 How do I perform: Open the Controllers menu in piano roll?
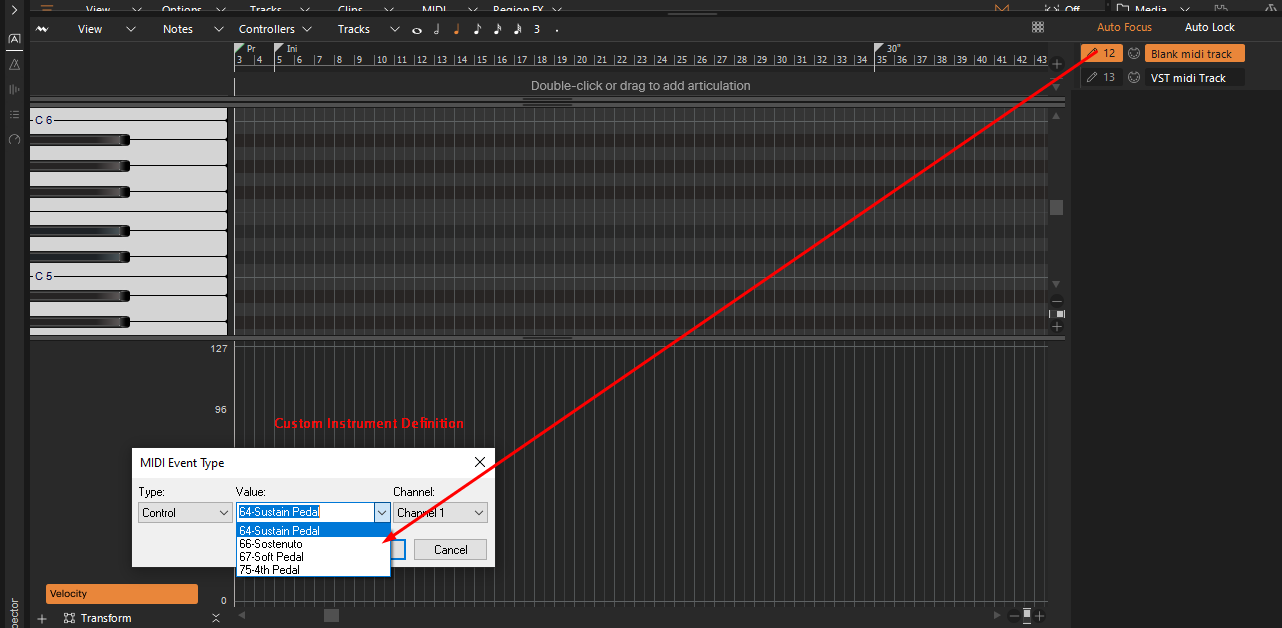[x=274, y=29]
